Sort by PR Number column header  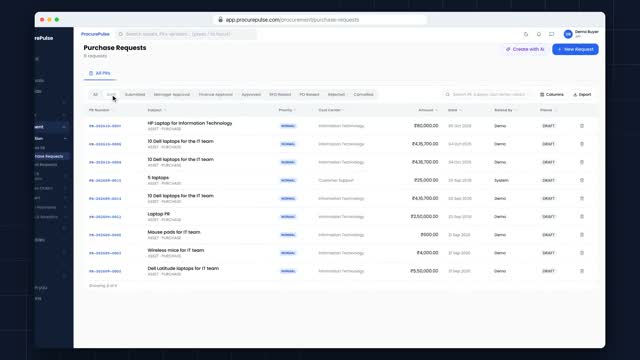point(99,110)
